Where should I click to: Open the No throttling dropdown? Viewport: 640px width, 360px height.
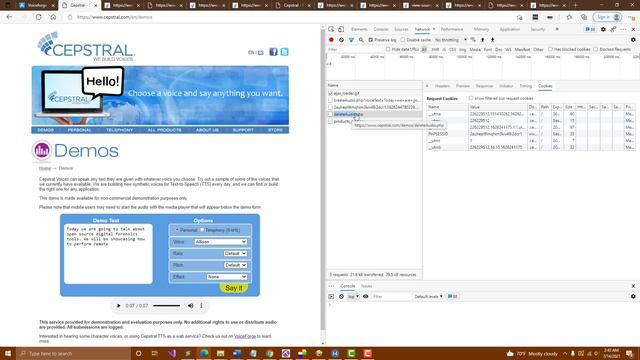pyautogui.click(x=451, y=40)
